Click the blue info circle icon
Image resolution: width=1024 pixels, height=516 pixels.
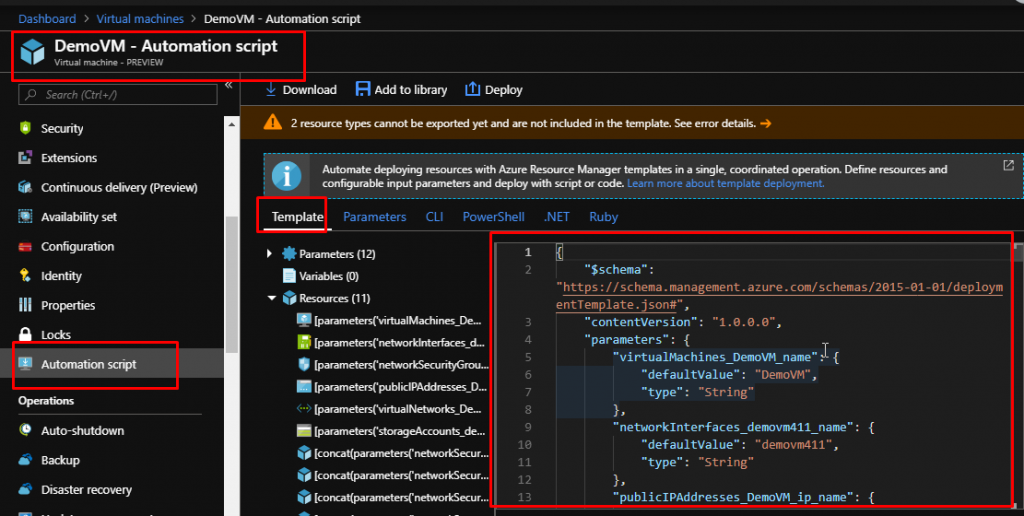pyautogui.click(x=287, y=176)
